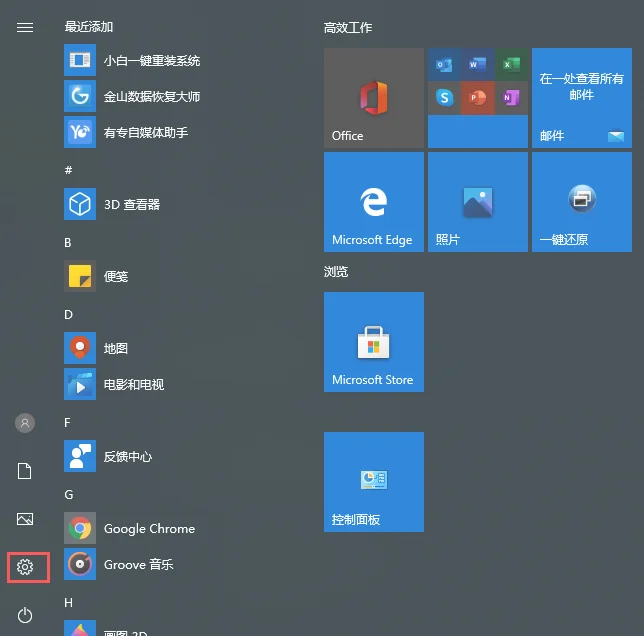Click the 金山数据恢复大师 label text
Viewport: 644px width, 636px height.
(152, 96)
